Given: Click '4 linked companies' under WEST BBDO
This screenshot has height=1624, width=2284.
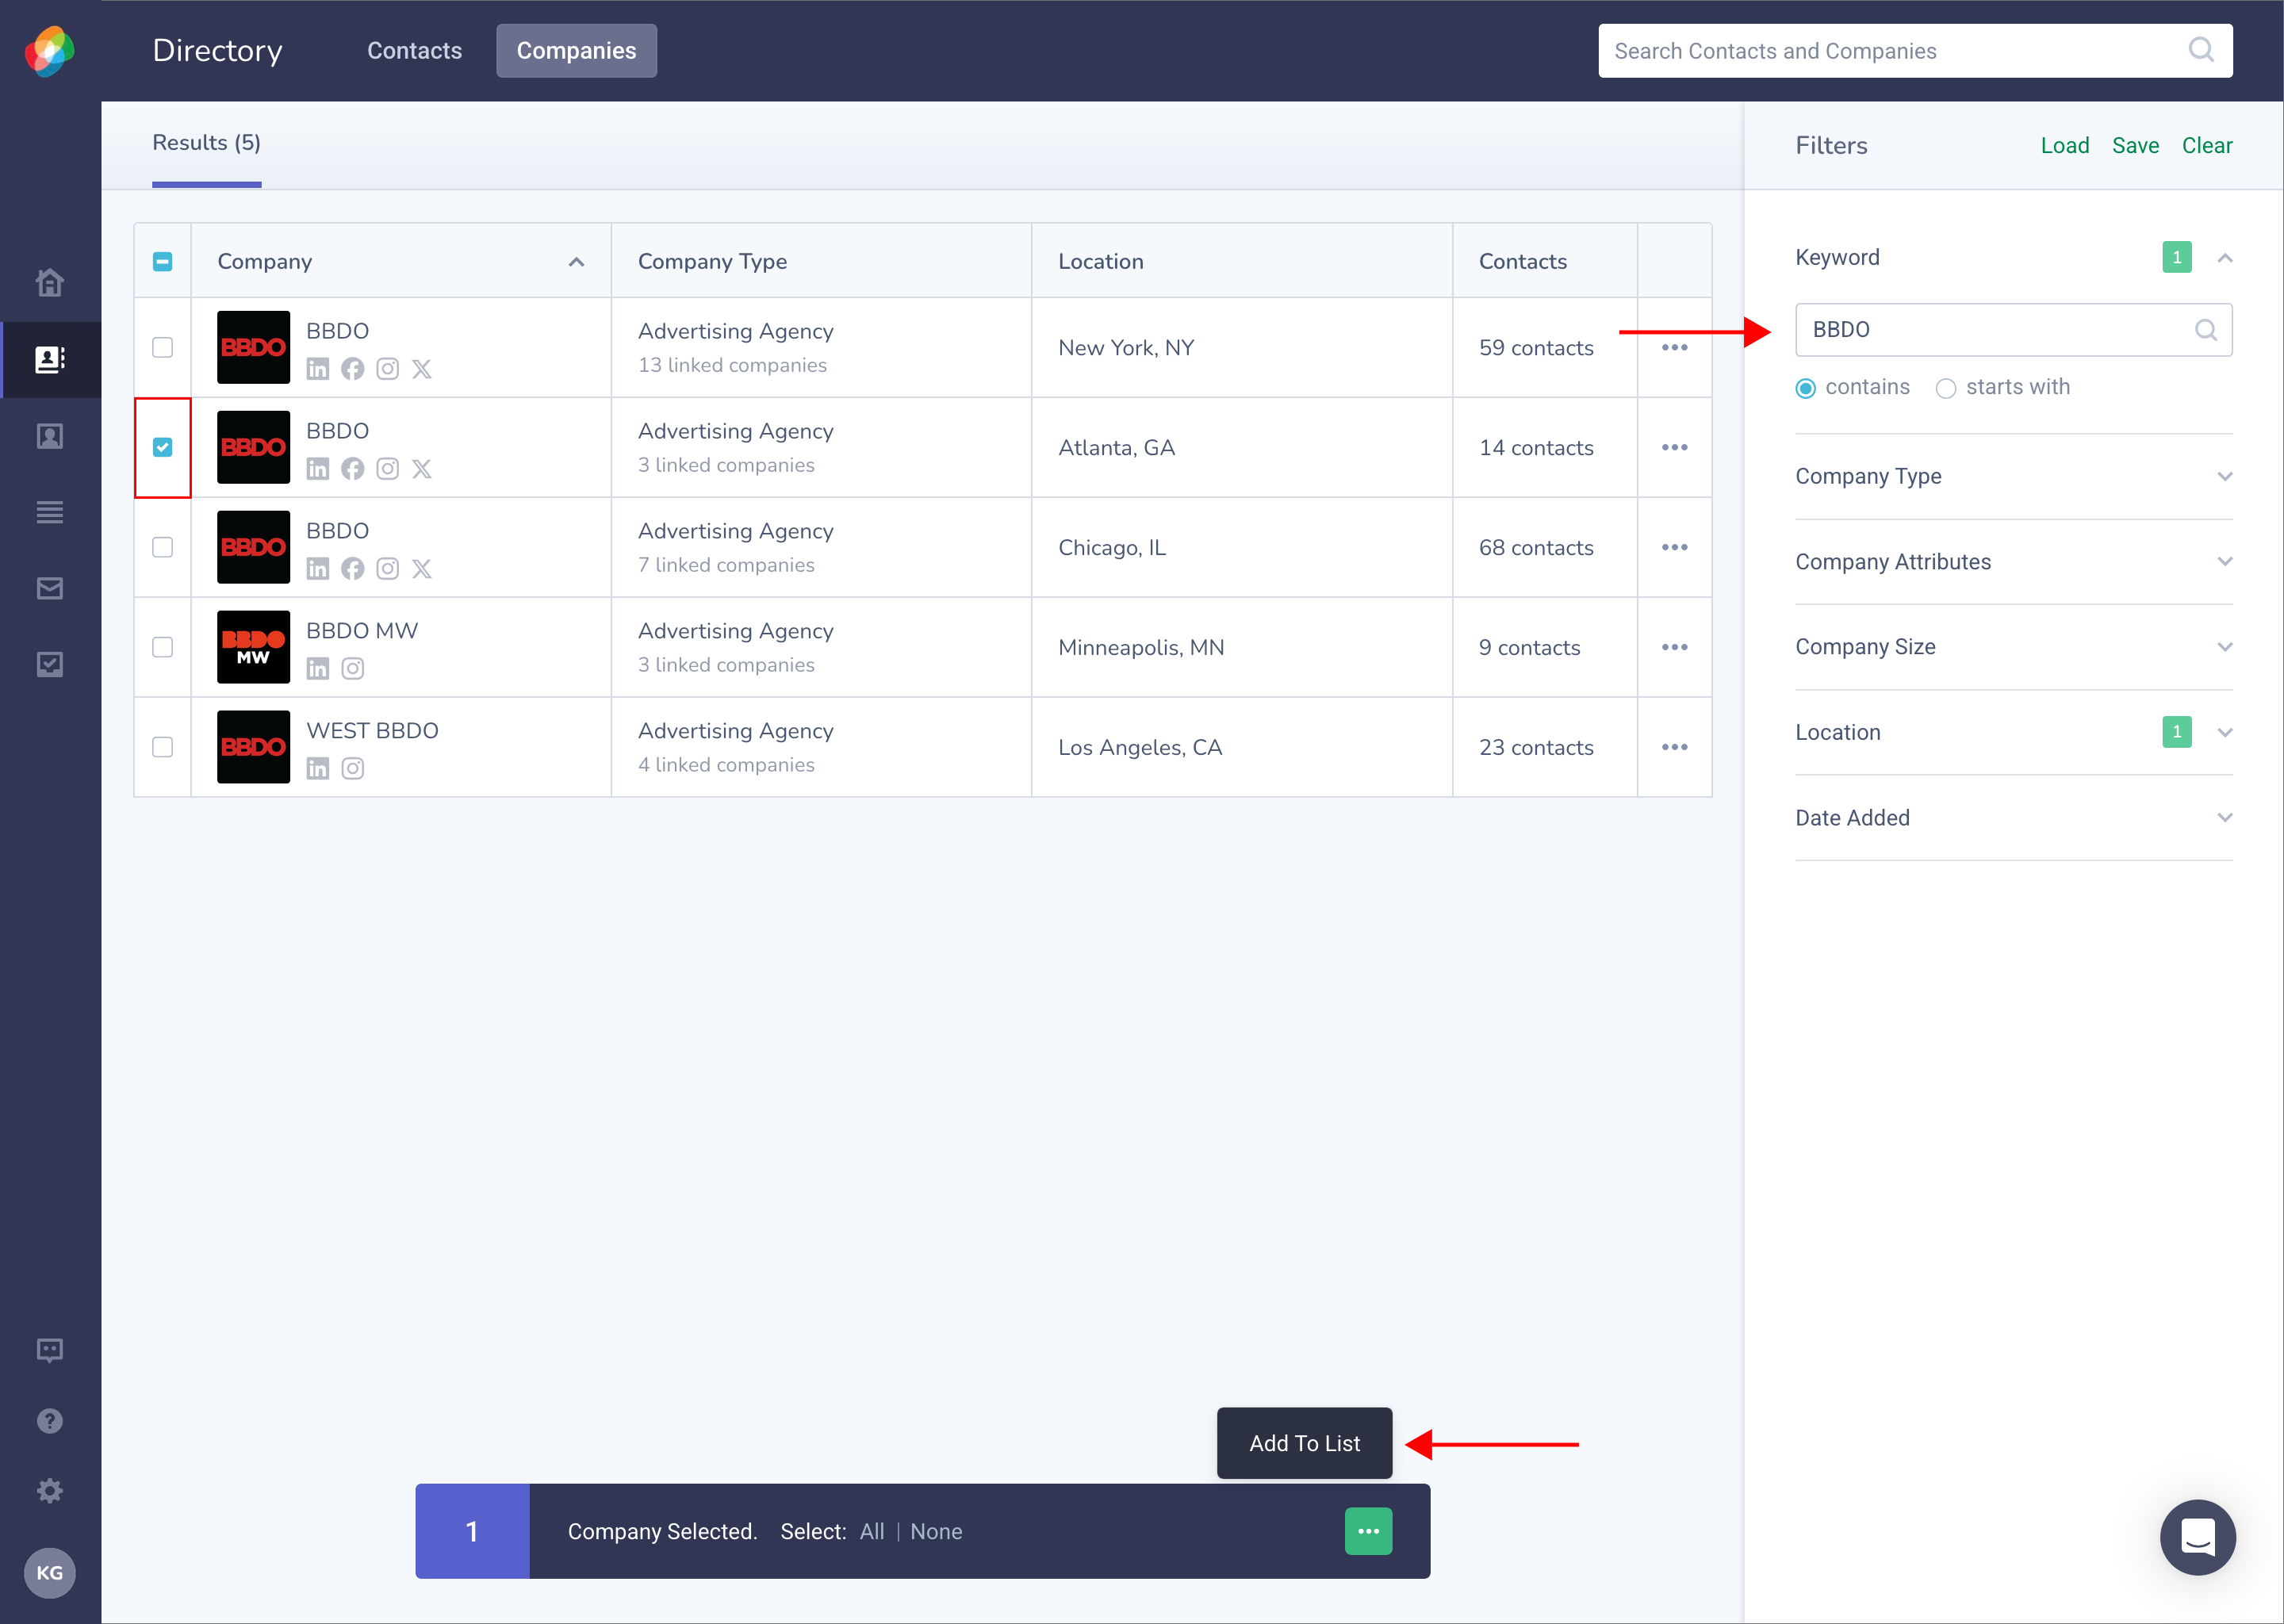Looking at the screenshot, I should tap(726, 765).
